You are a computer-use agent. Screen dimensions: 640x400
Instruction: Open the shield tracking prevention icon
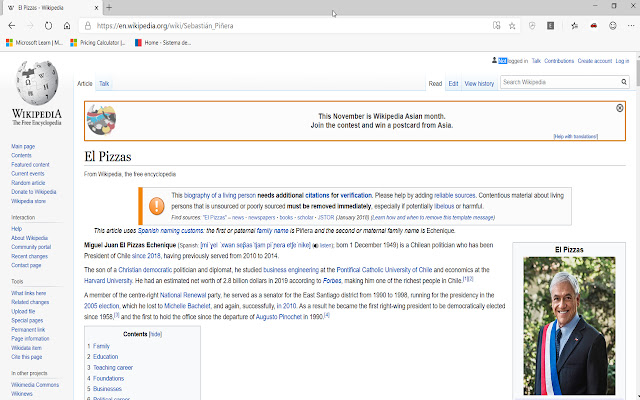[532, 26]
